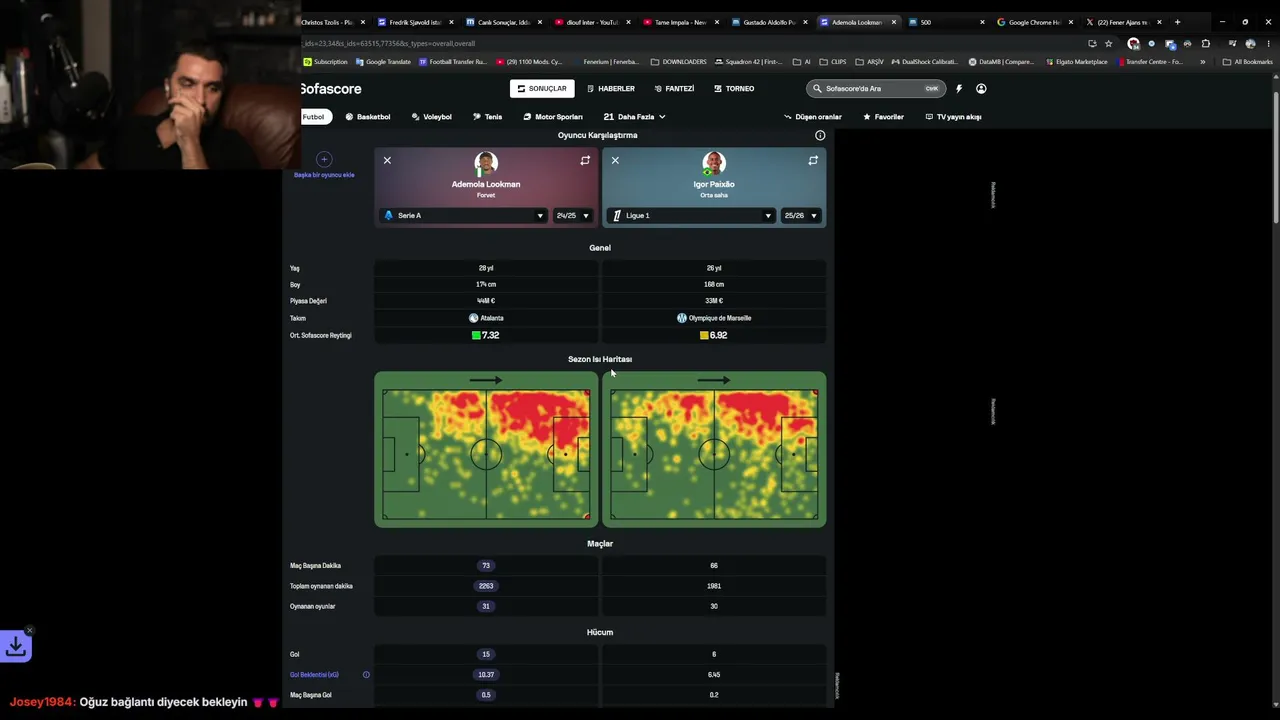
Task: Open the HABERLER section
Action: (610, 89)
